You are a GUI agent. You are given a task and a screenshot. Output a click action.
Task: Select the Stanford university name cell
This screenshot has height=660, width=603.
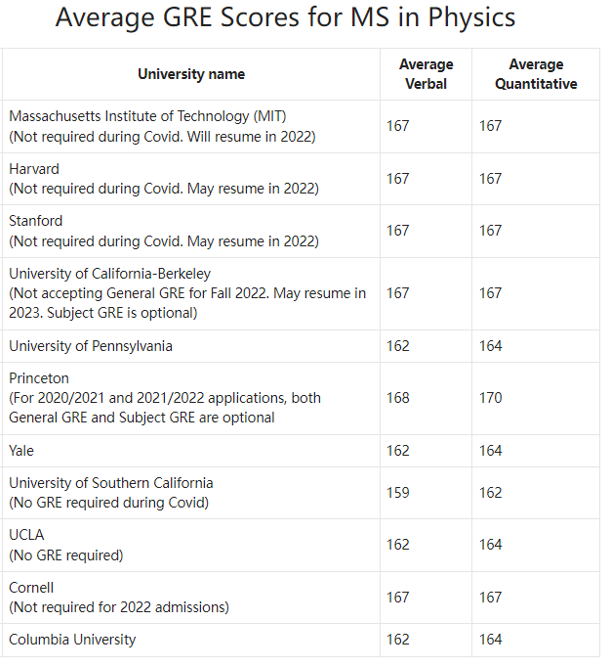[x=36, y=221]
